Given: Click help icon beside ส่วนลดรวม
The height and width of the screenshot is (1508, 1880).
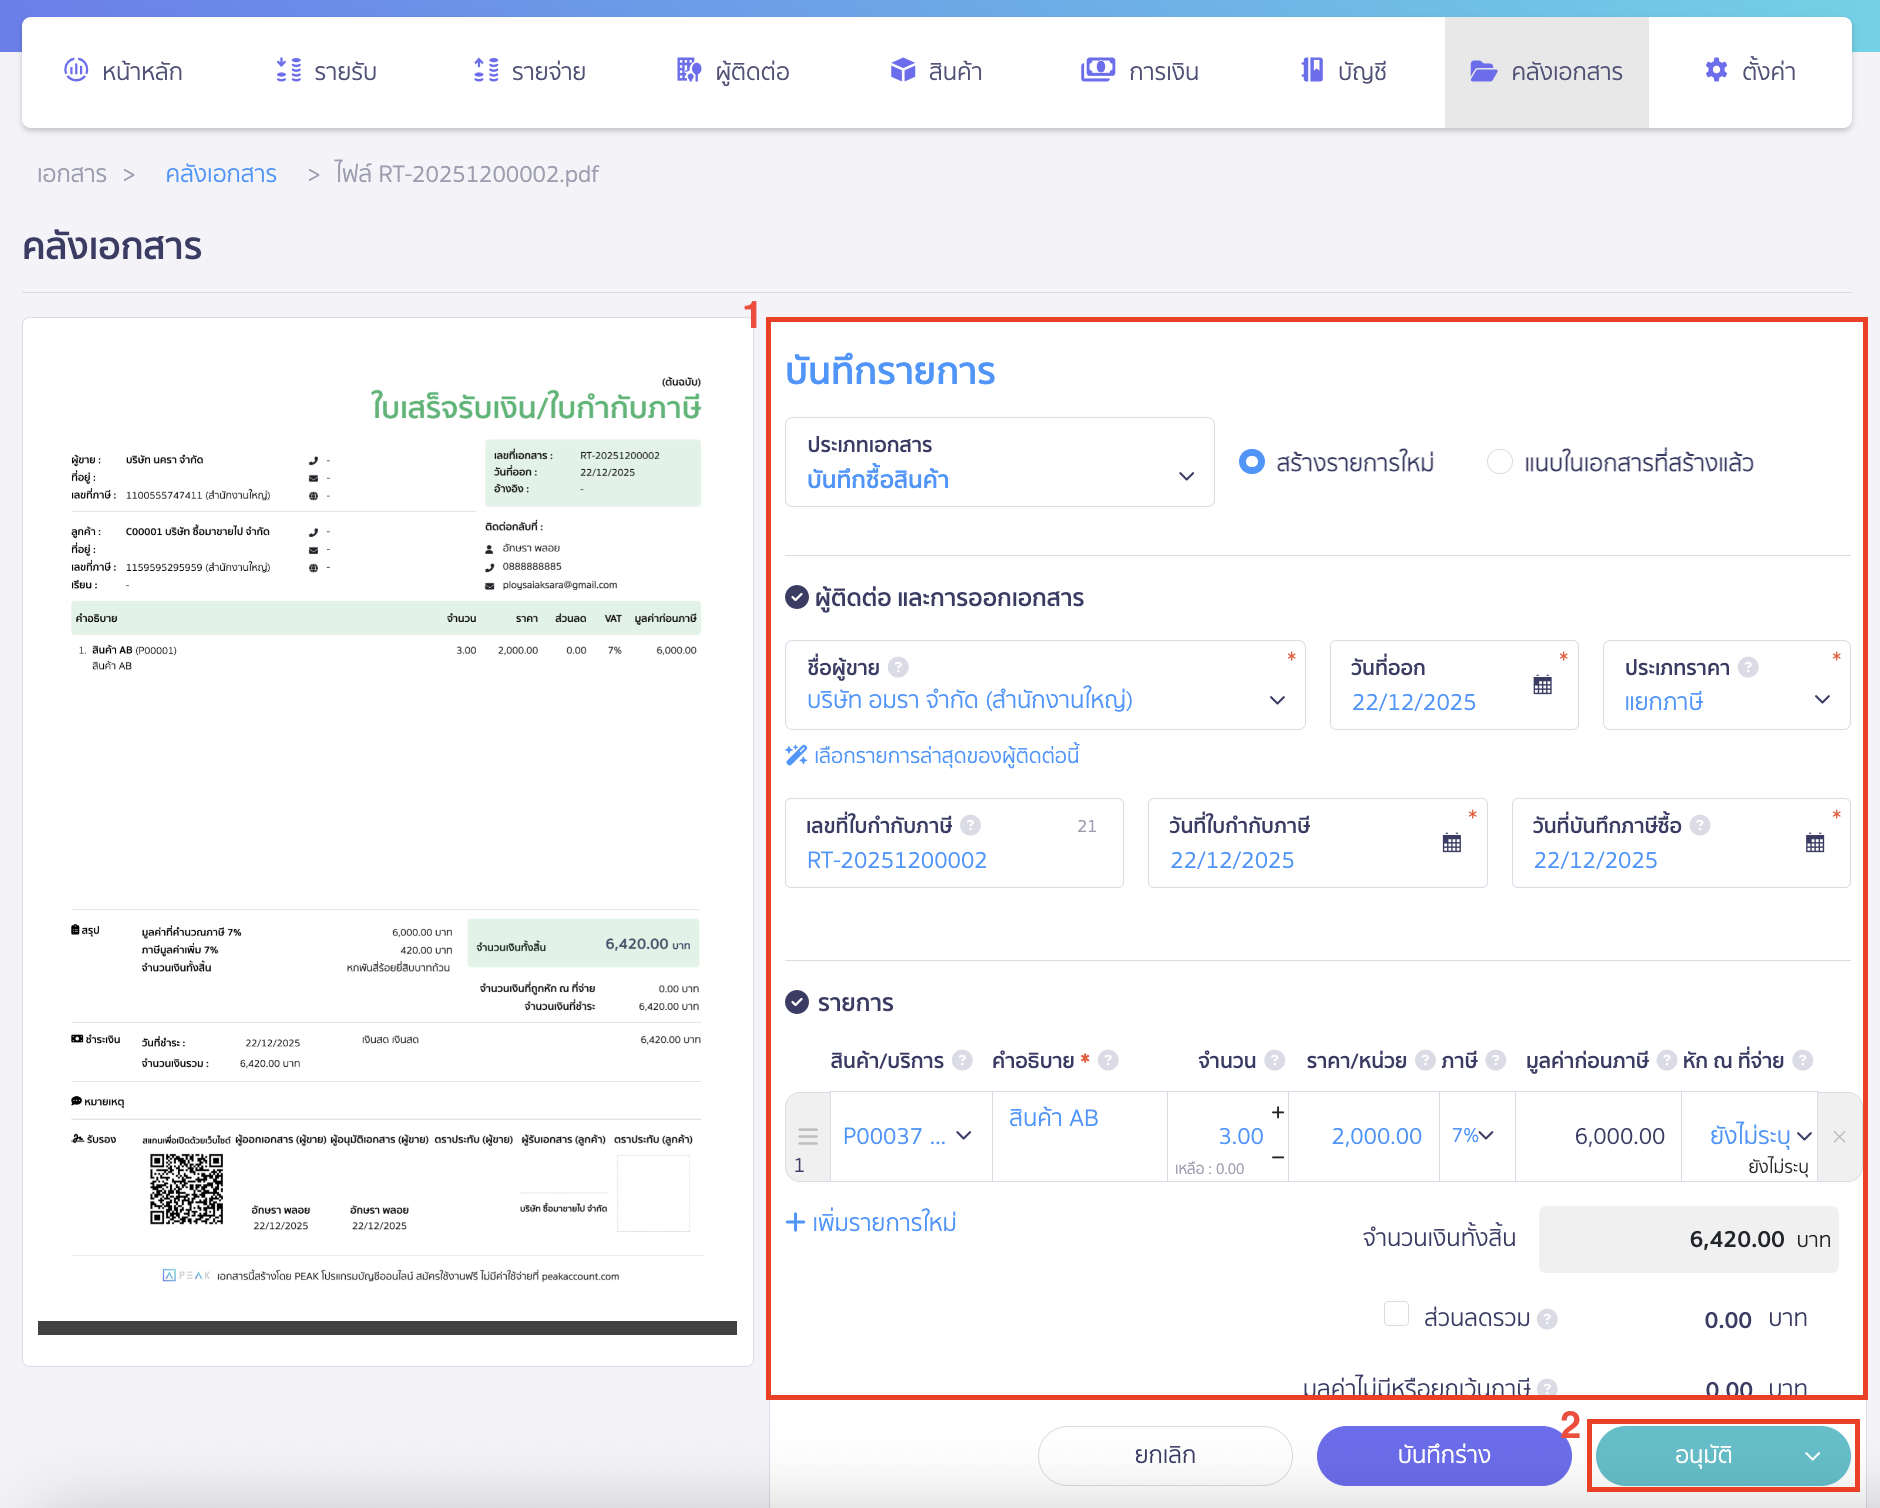Looking at the screenshot, I should point(1547,1319).
